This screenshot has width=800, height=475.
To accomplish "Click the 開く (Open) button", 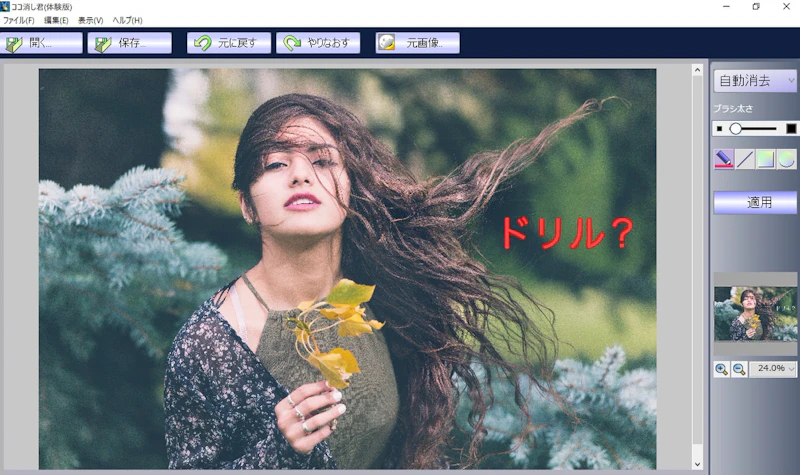I will [41, 43].
